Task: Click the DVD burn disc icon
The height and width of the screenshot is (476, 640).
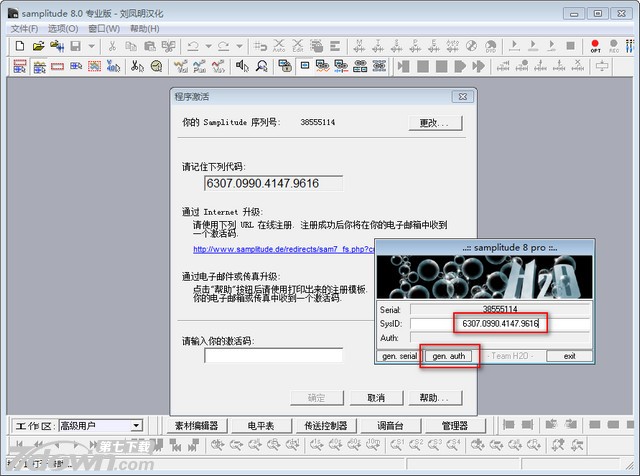Action: tap(491, 46)
